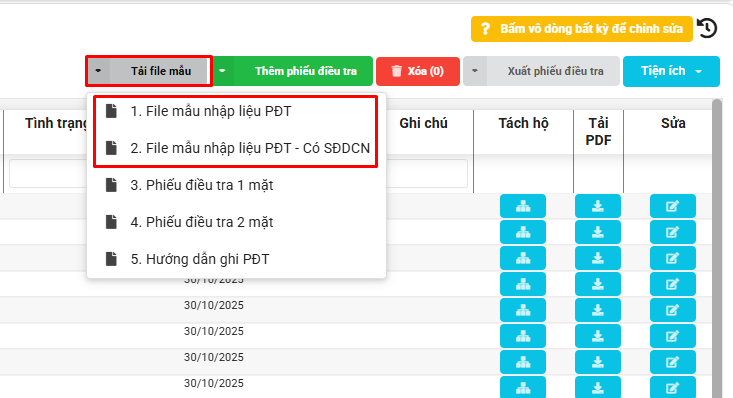
Task: Collapse the Tải file mẫu dropdown arrow
Action: [98, 71]
